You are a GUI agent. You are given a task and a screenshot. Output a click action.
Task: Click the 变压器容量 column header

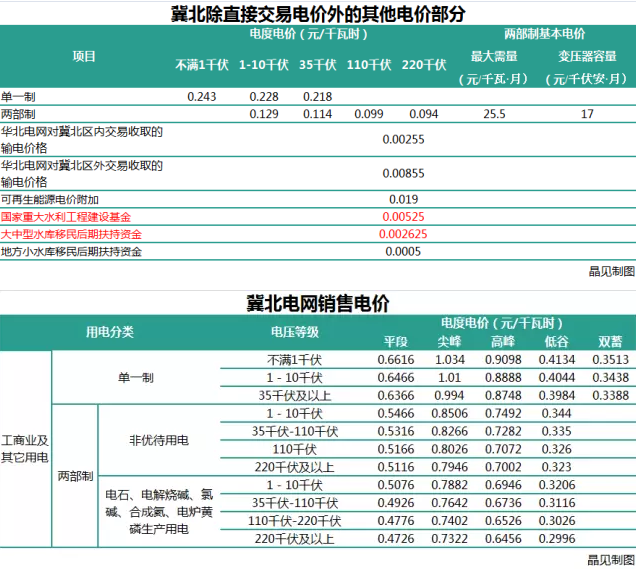tap(587, 56)
